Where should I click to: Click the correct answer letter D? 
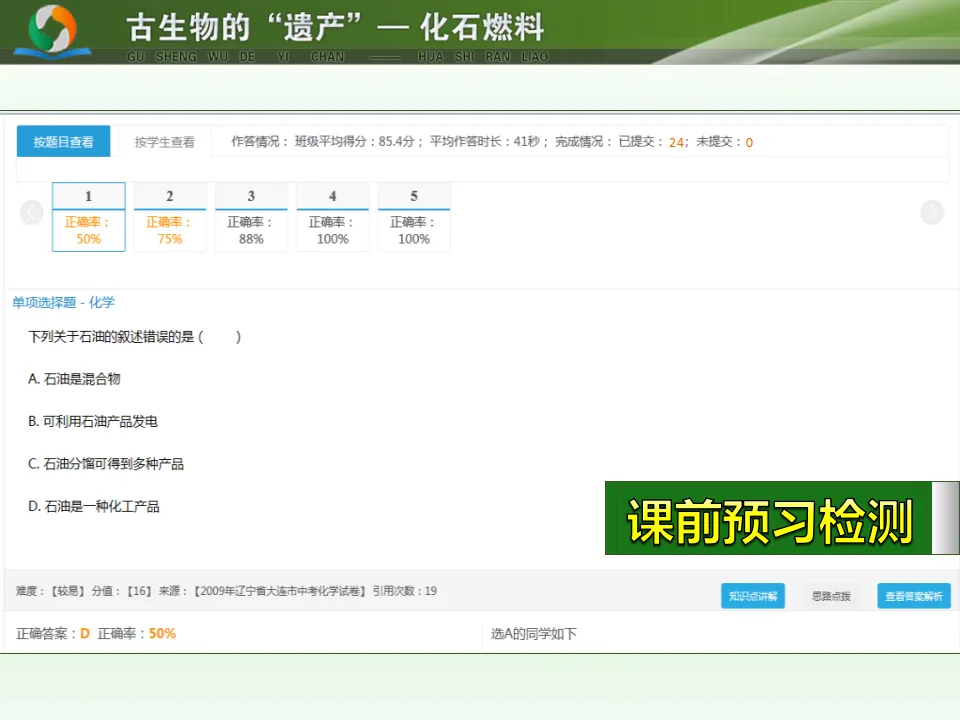pos(85,634)
